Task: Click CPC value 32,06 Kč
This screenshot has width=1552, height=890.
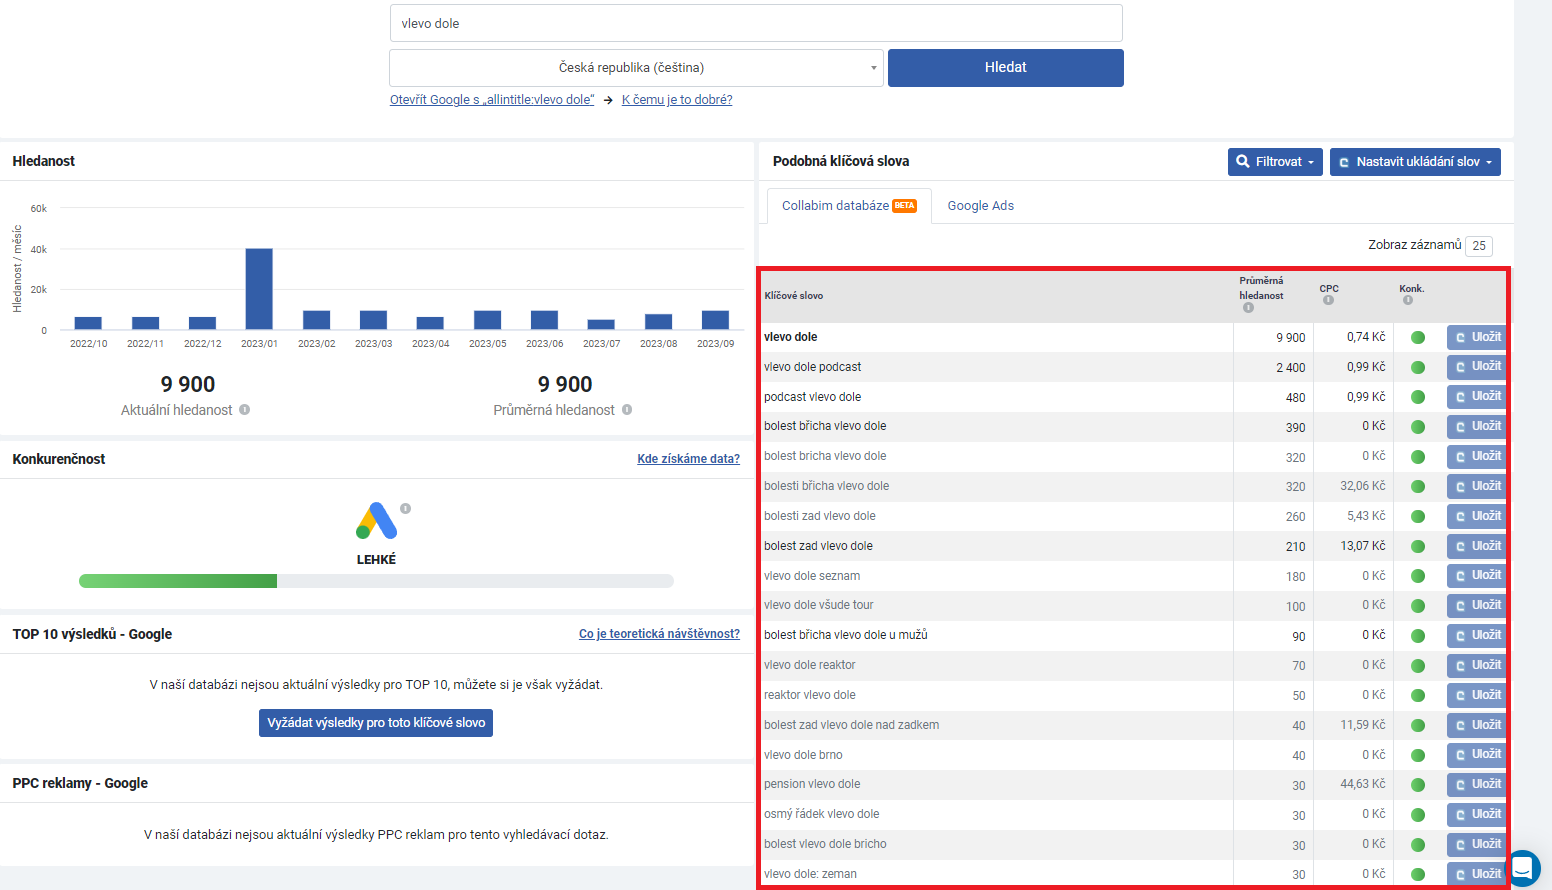Action: pyautogui.click(x=1363, y=486)
